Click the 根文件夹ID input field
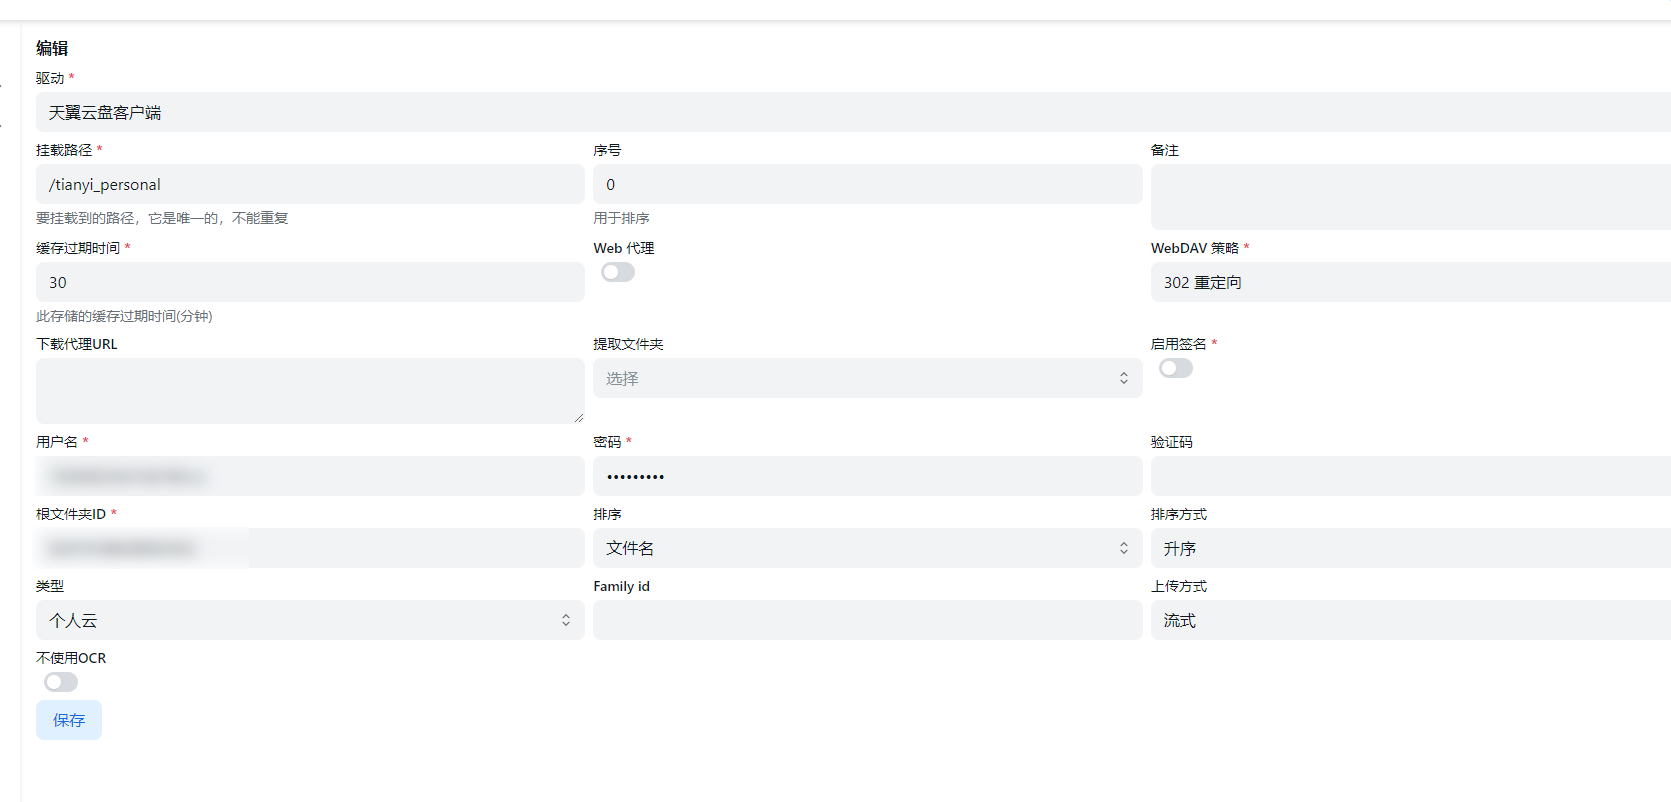This screenshot has height=802, width=1671. point(310,548)
